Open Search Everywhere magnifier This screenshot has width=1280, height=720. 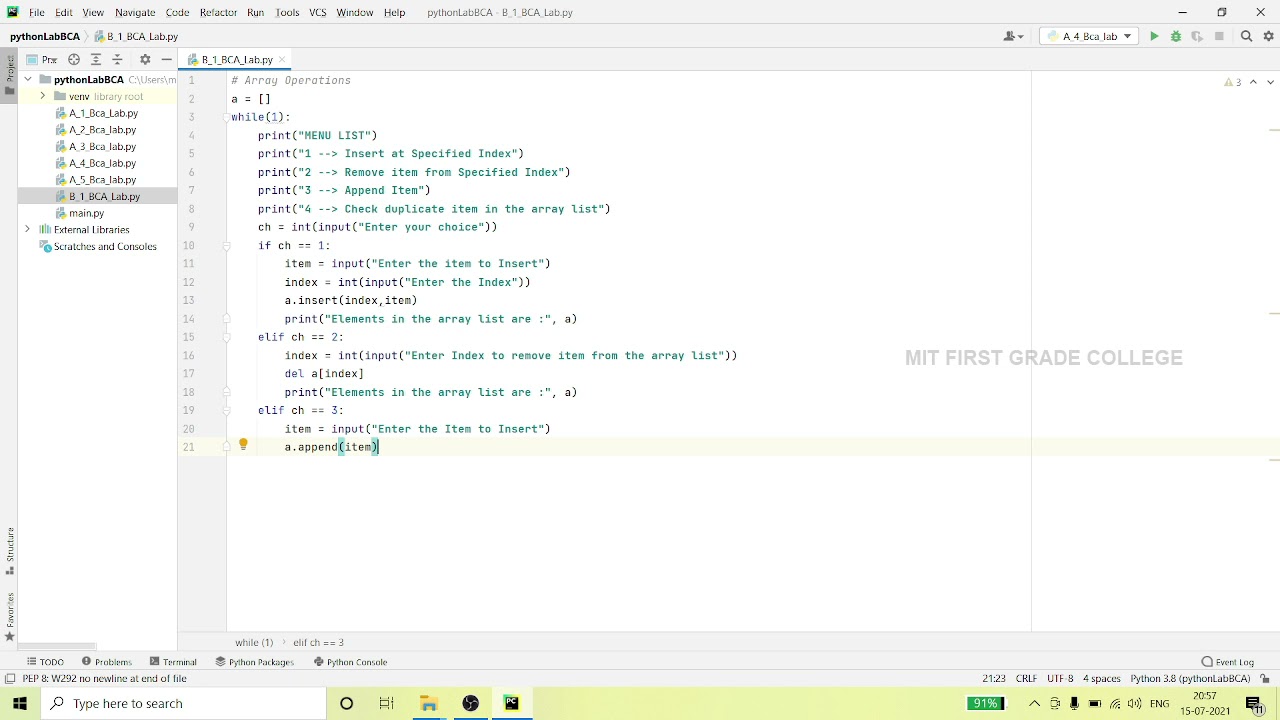pos(1246,36)
